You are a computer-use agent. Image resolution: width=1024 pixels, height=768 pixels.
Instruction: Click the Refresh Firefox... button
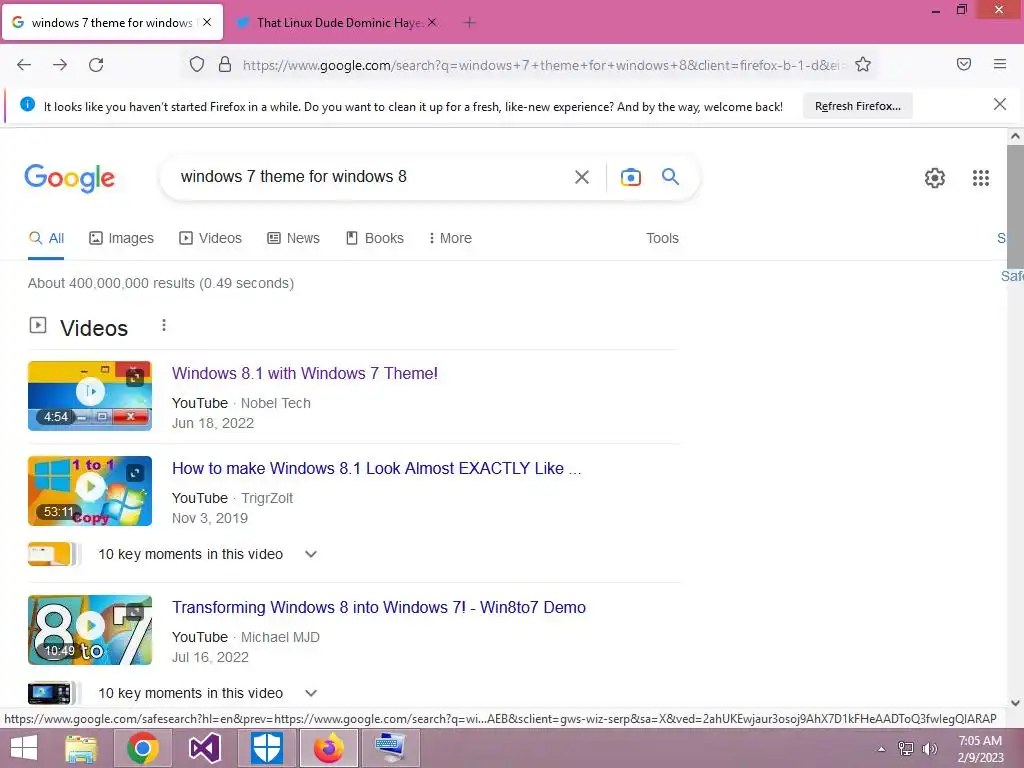[x=857, y=106]
